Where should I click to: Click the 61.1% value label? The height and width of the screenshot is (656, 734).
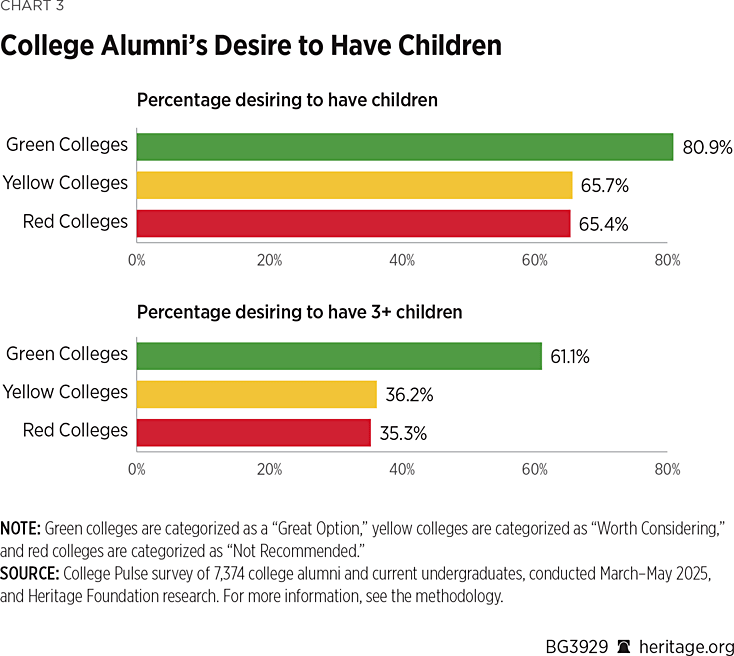[569, 356]
